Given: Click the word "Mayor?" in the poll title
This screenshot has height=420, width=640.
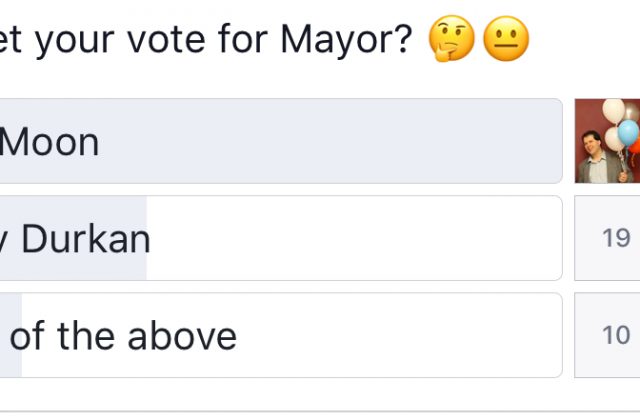Looking at the screenshot, I should pos(347,40).
